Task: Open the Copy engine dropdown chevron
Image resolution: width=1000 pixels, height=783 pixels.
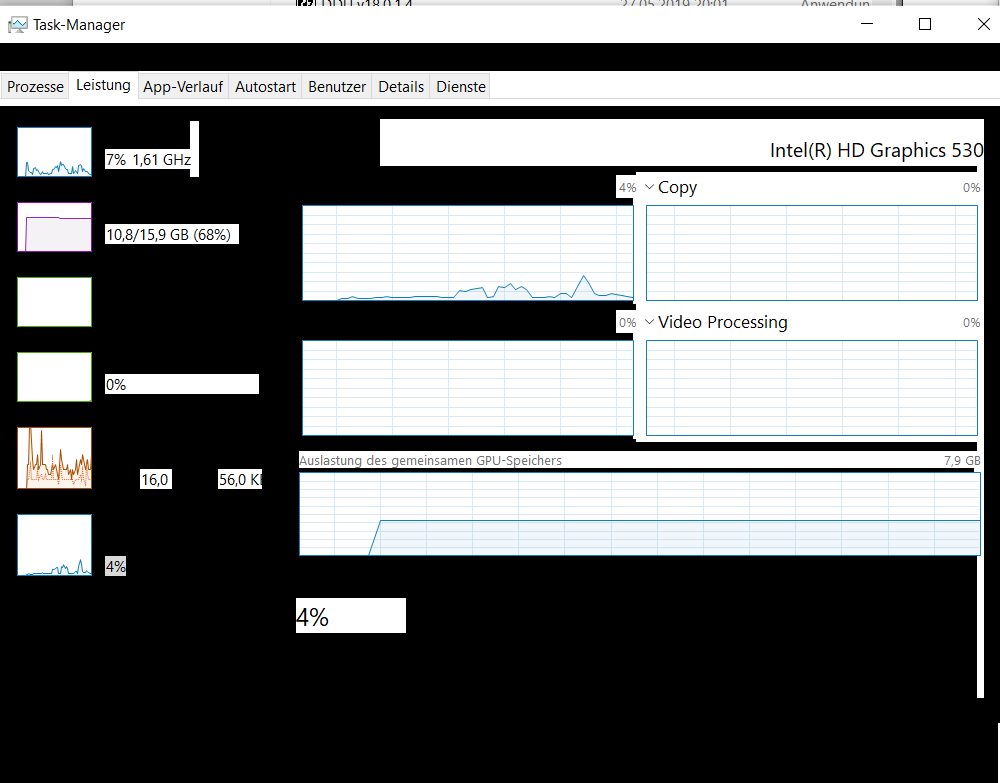Action: click(x=649, y=187)
